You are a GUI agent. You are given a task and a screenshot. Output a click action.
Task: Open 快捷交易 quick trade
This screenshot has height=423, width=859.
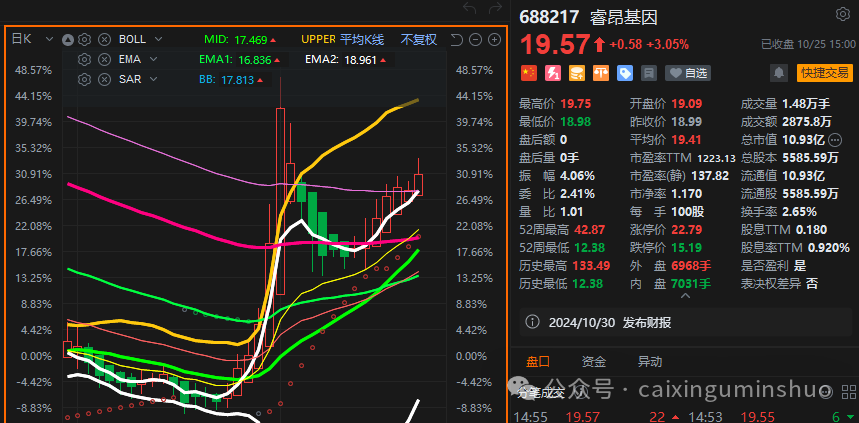pyautogui.click(x=824, y=72)
